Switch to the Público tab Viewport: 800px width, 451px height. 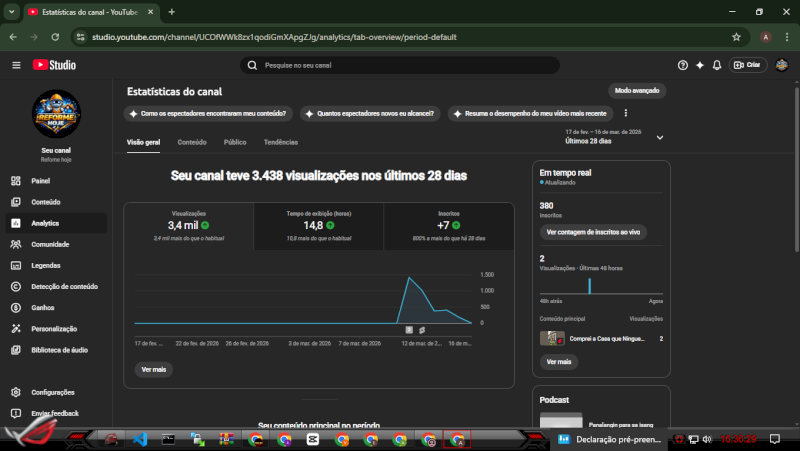pos(235,142)
